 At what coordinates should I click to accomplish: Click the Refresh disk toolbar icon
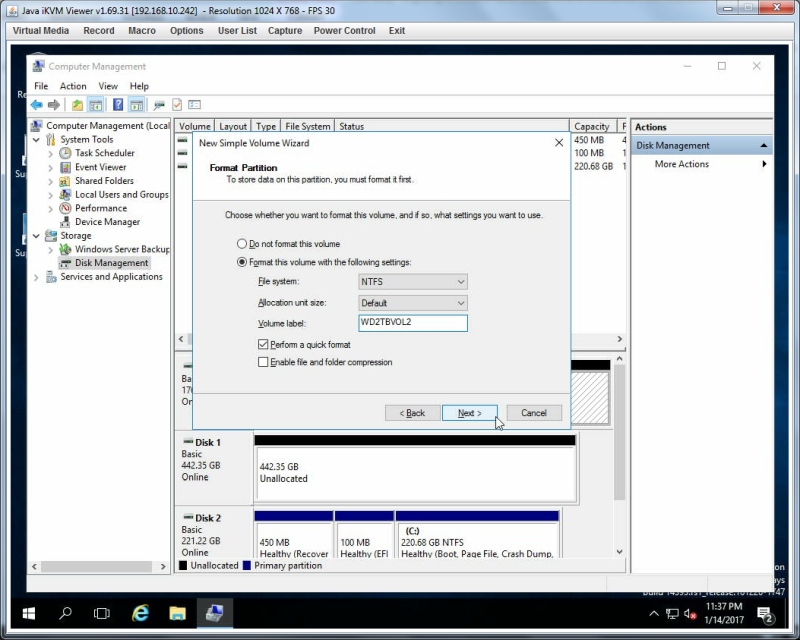point(159,105)
